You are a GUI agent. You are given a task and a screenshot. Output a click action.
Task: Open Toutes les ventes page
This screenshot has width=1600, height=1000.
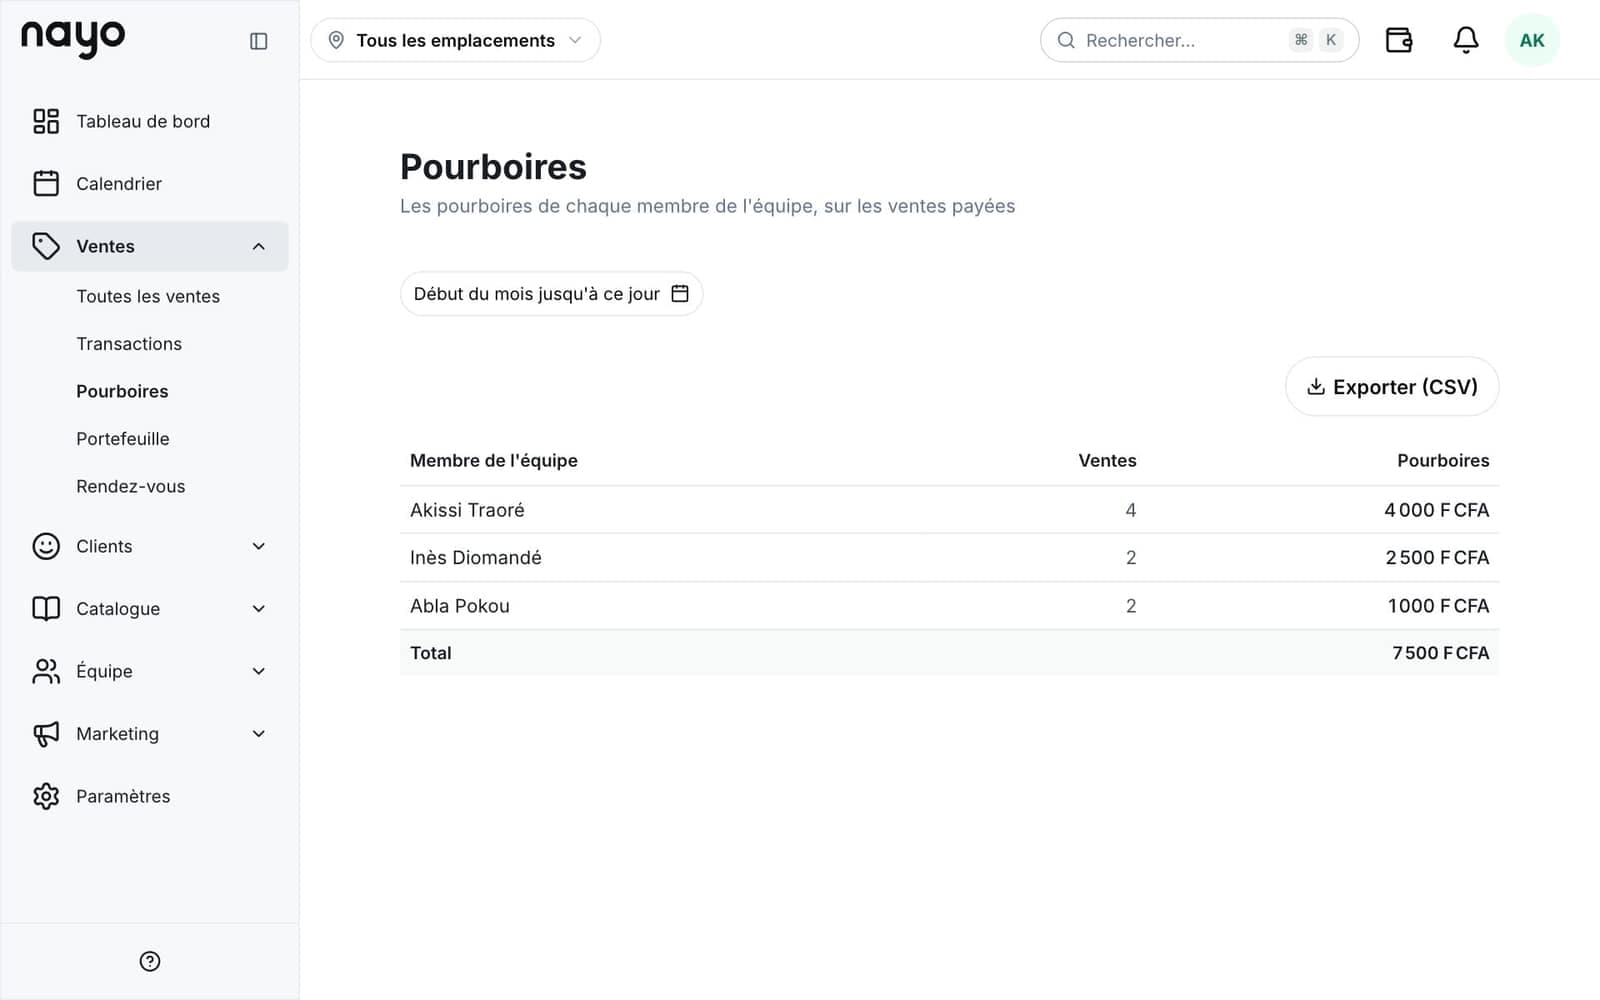point(148,296)
